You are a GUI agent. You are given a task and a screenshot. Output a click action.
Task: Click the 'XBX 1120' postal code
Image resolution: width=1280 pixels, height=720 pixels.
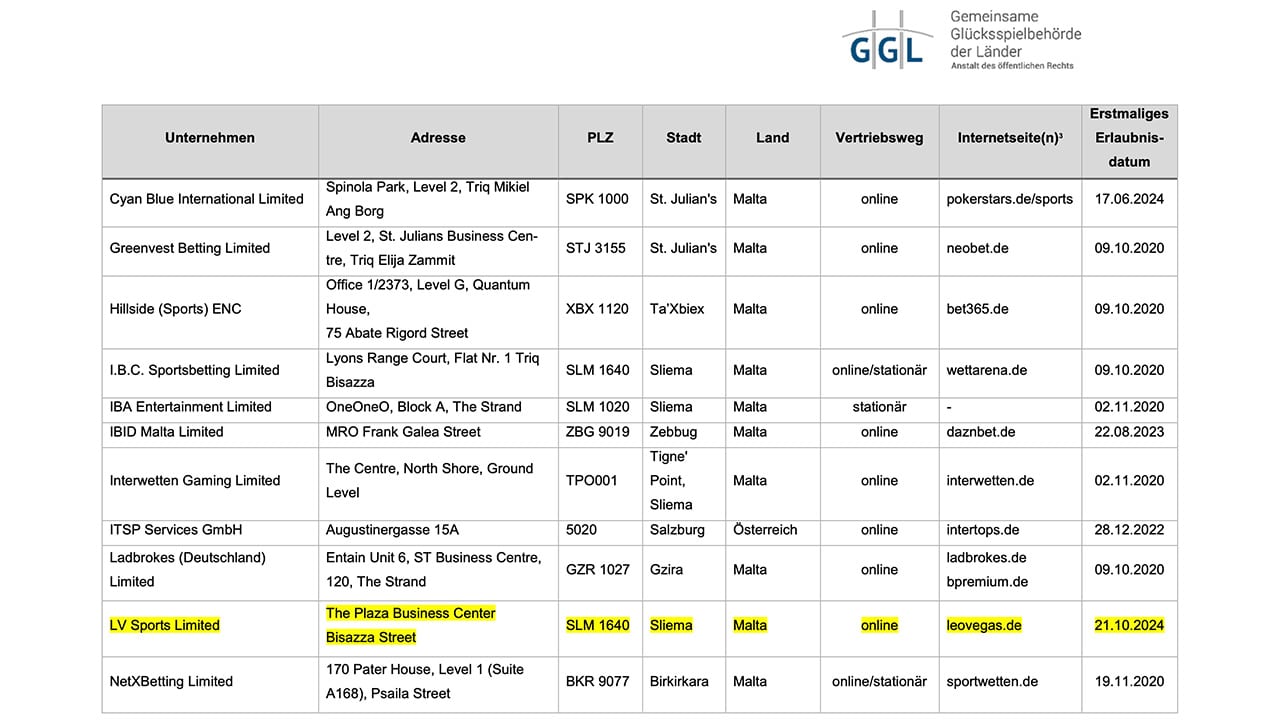[597, 309]
